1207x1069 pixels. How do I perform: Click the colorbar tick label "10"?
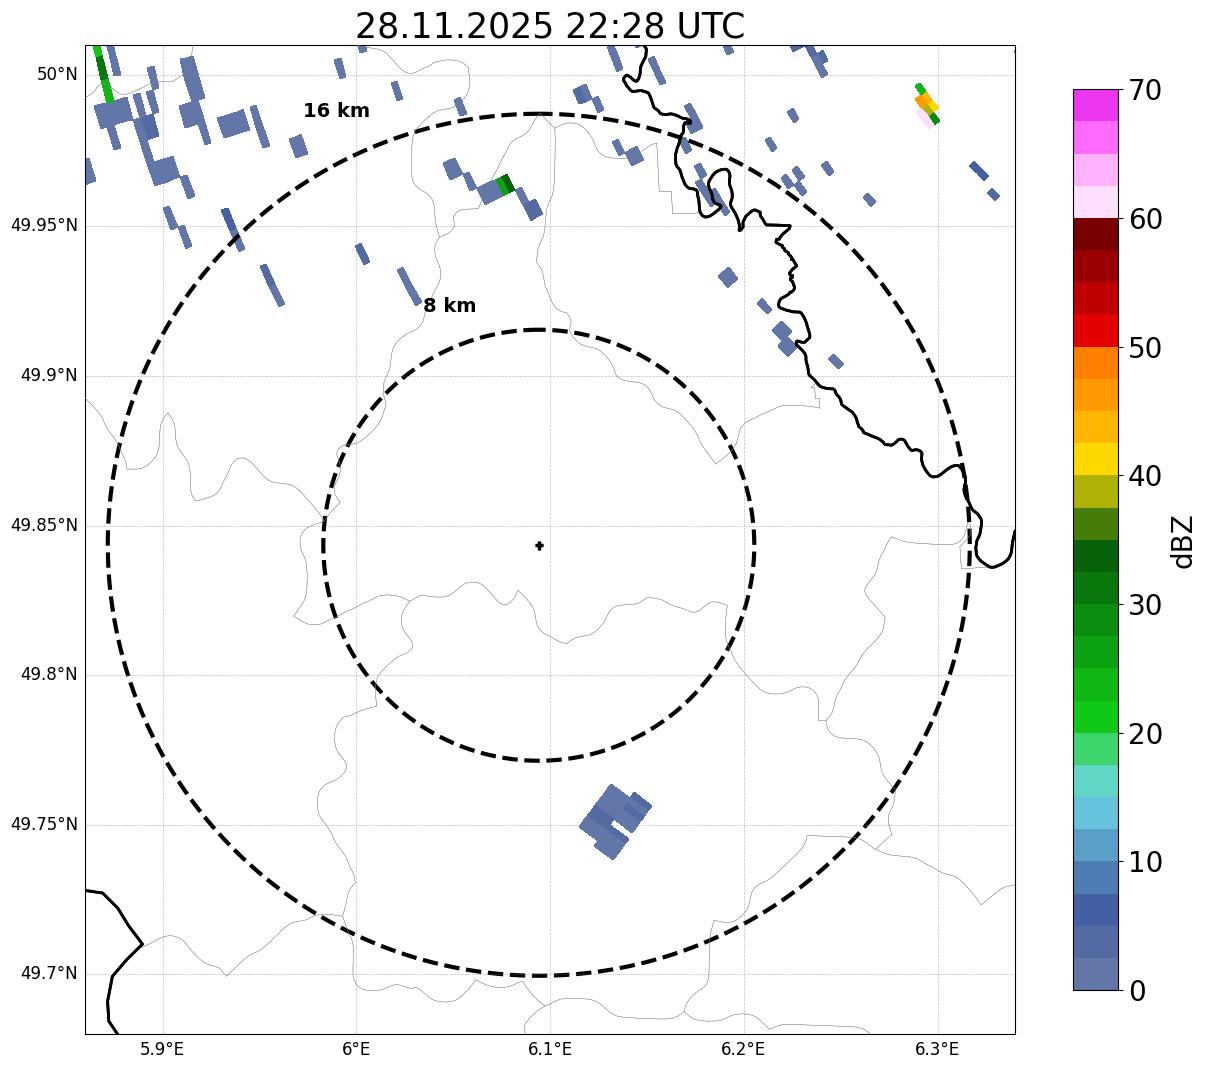point(1145,862)
